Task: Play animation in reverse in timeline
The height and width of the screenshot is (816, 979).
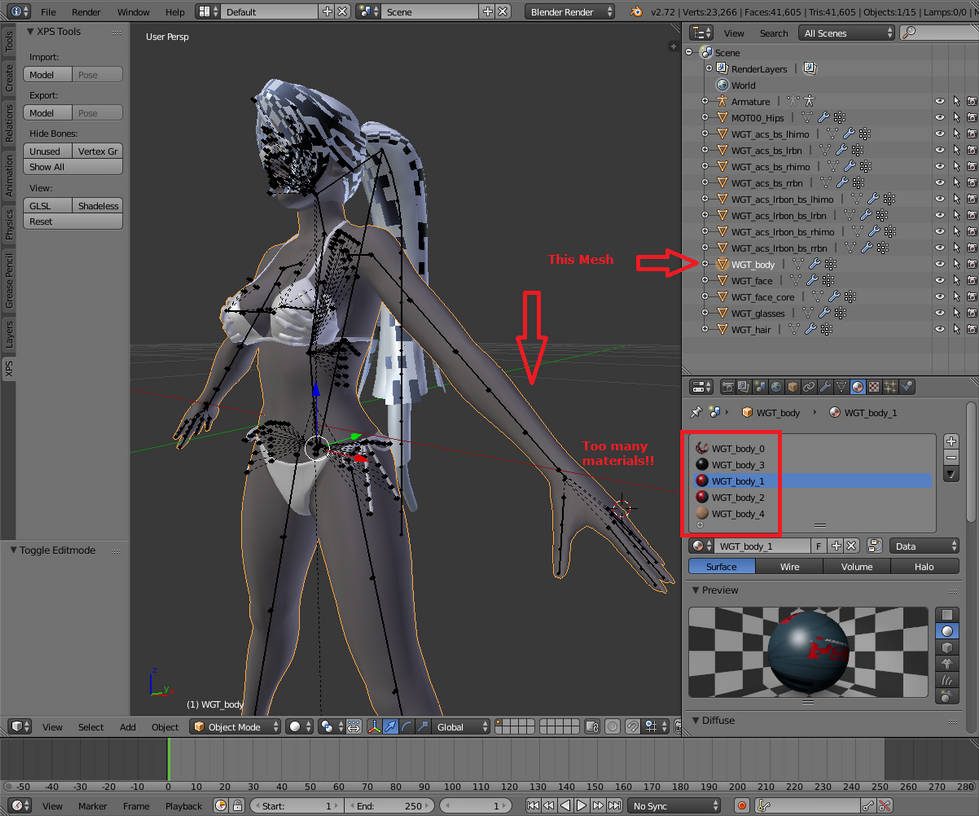Action: 565,805
